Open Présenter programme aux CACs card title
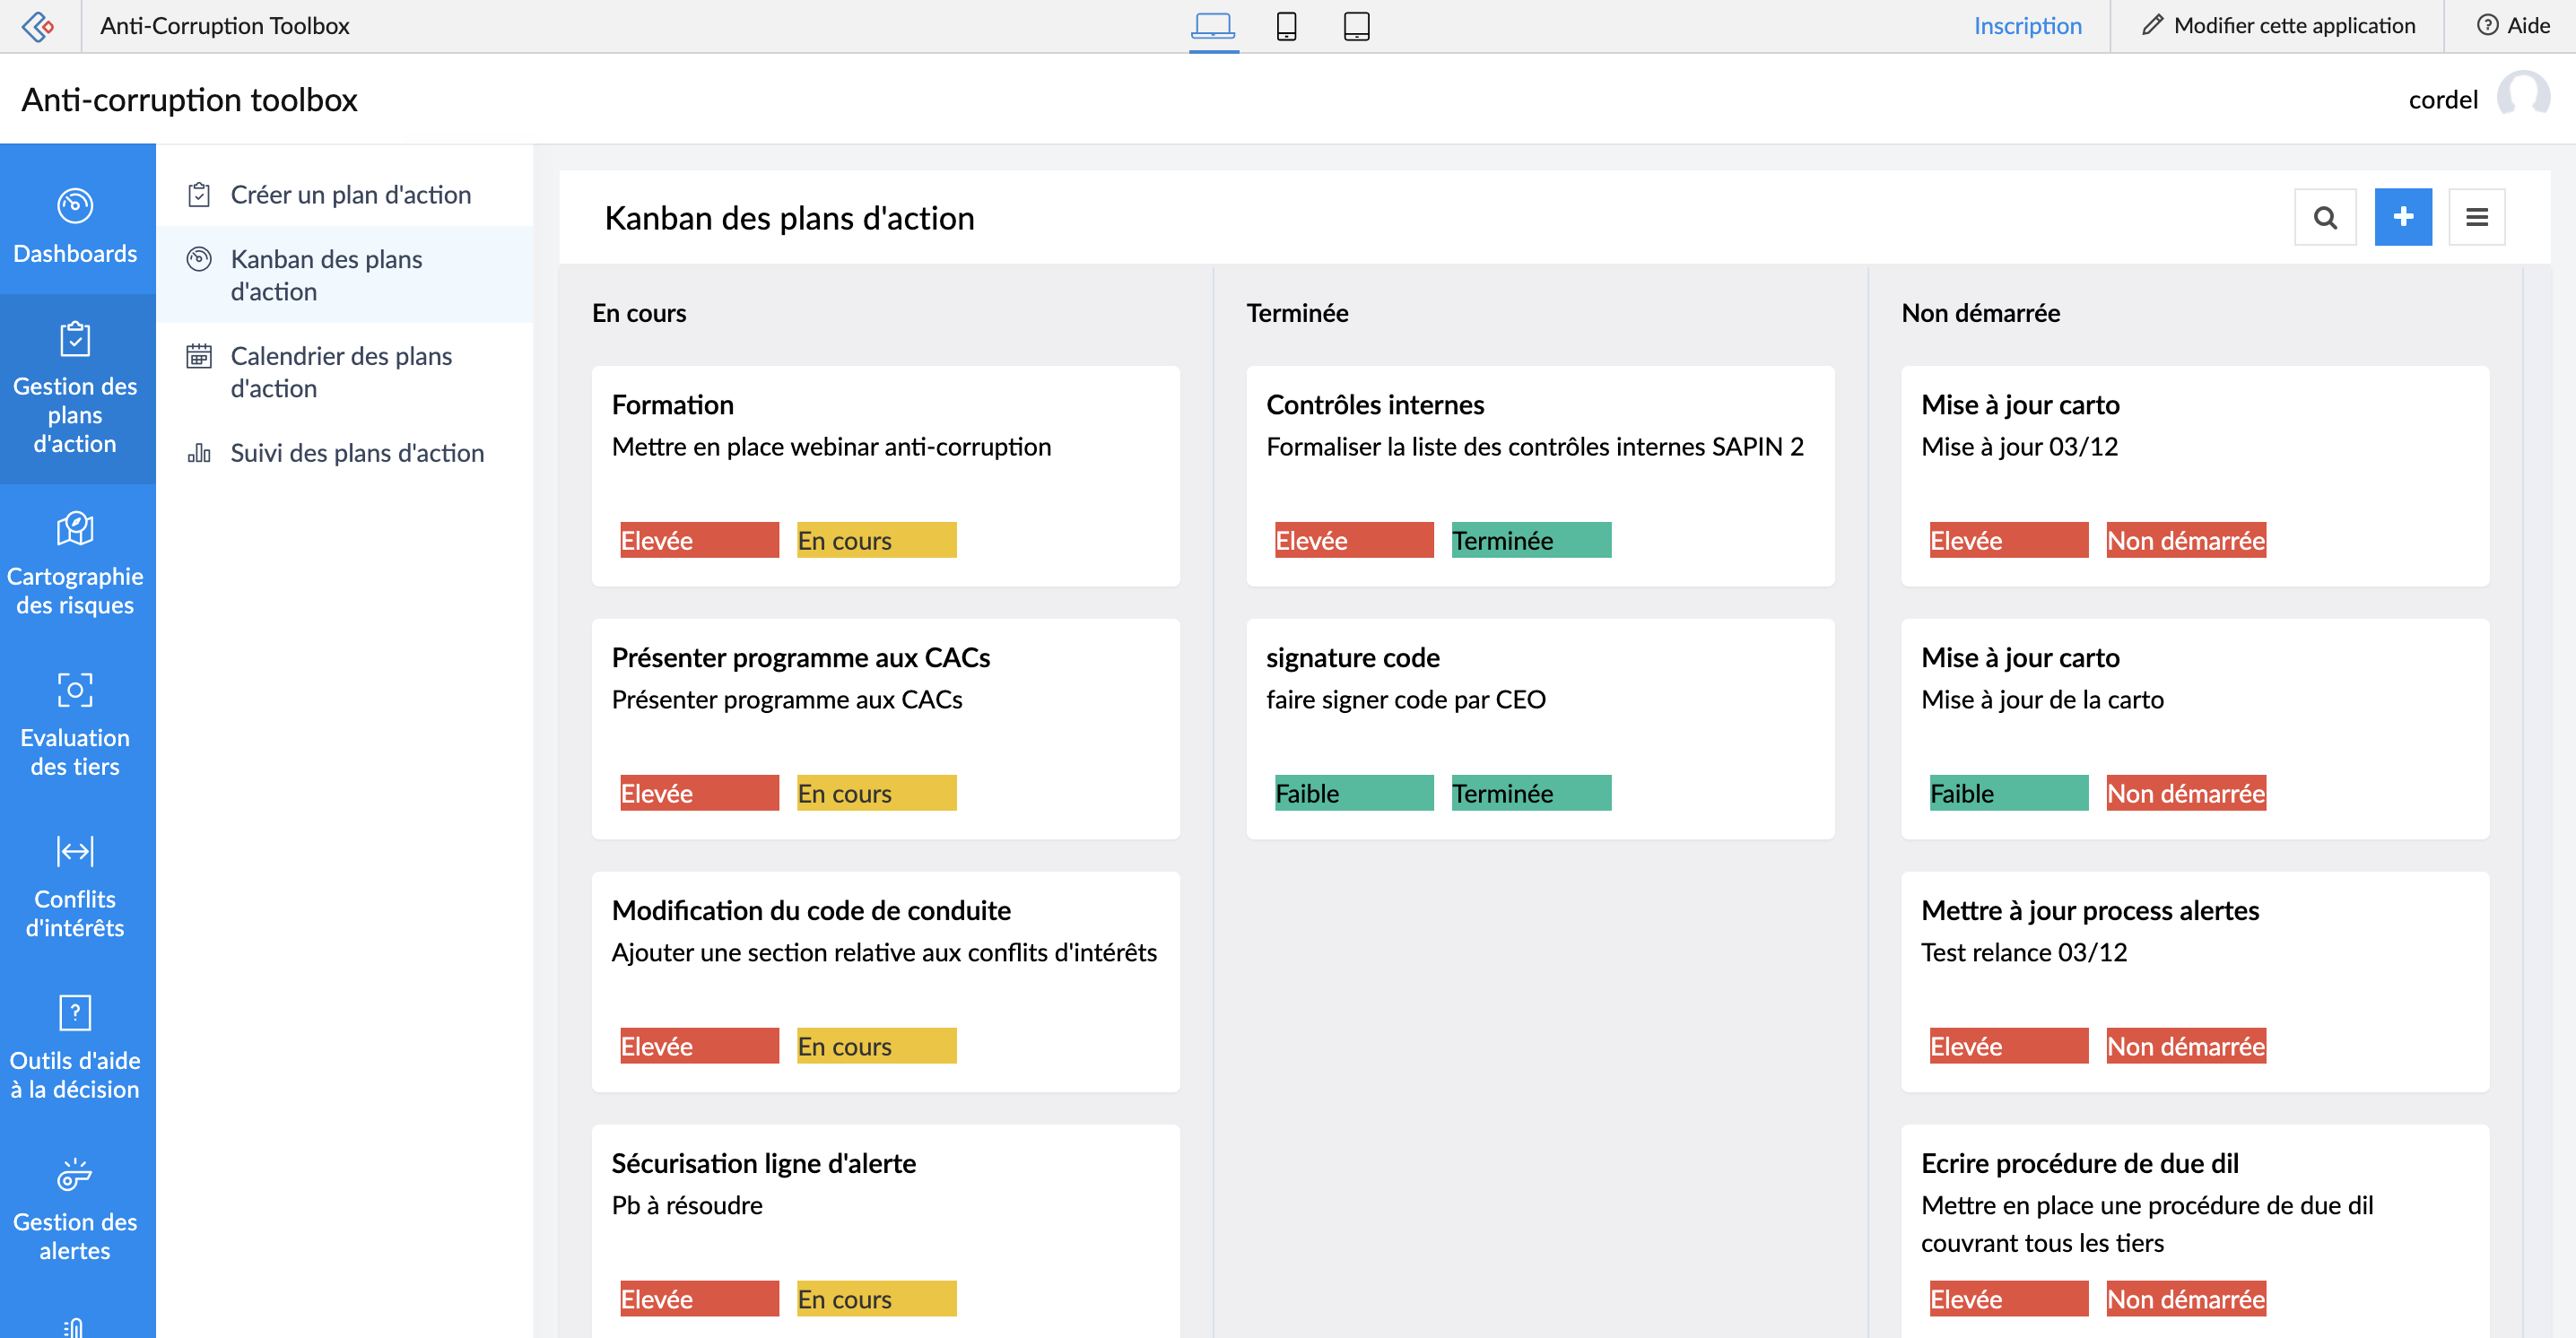Image resolution: width=2576 pixels, height=1338 pixels. [800, 658]
